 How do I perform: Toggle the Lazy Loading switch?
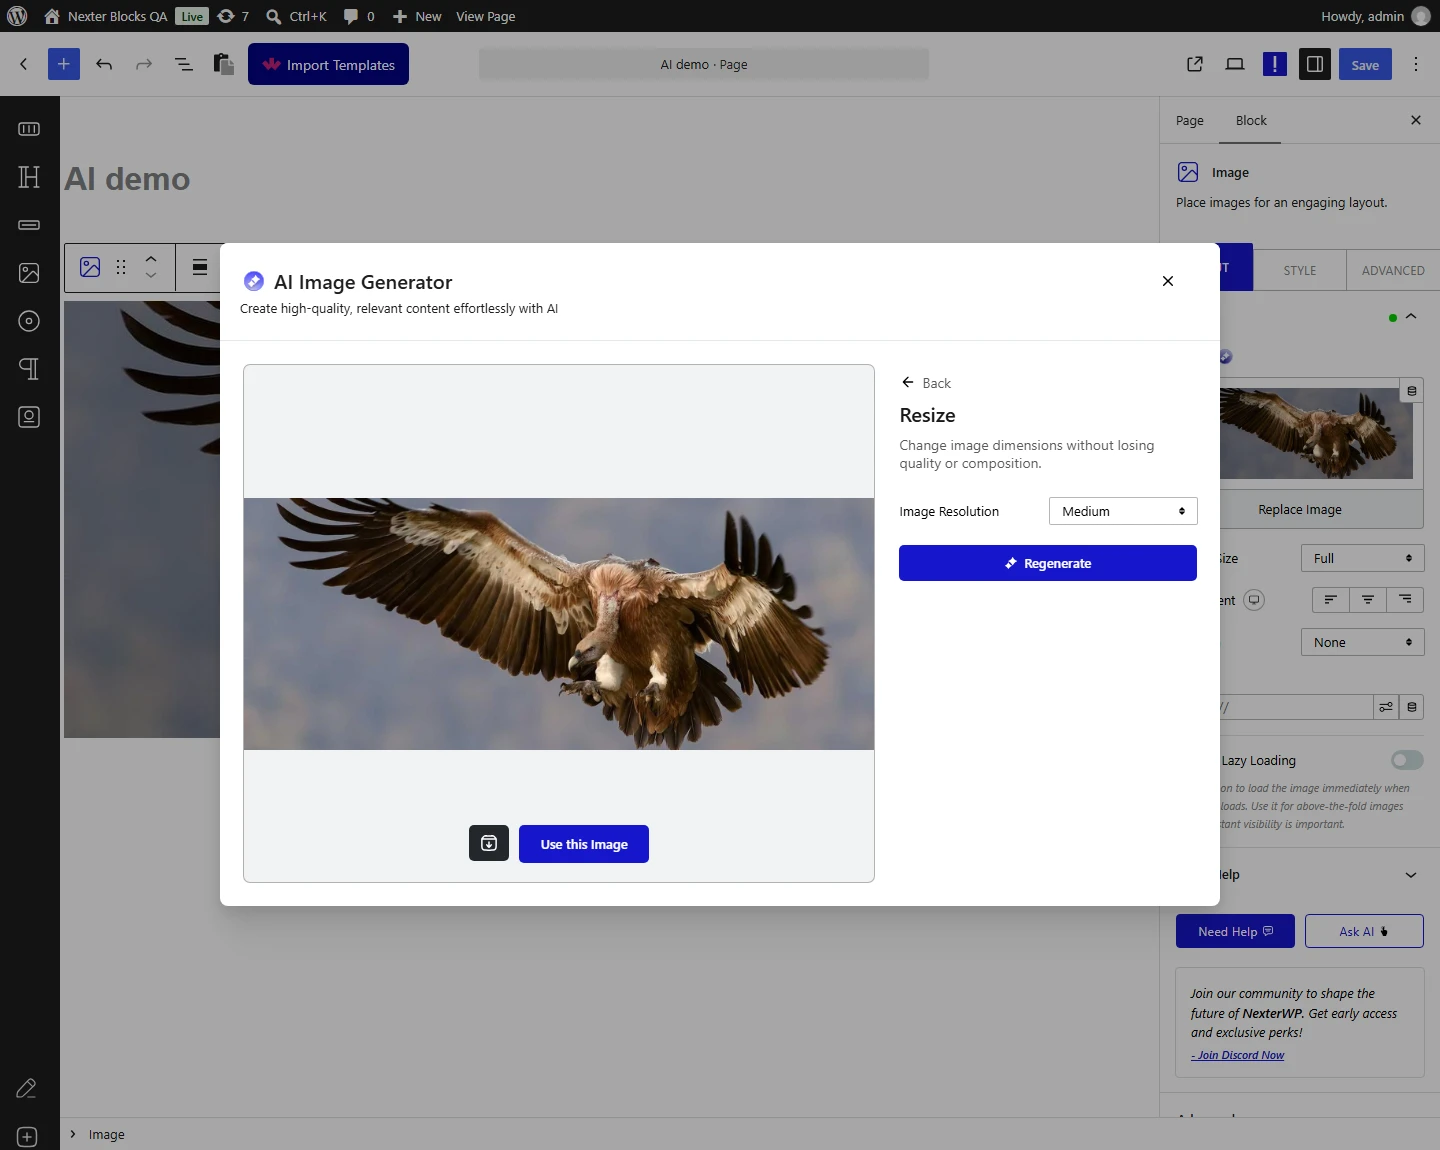[1407, 760]
